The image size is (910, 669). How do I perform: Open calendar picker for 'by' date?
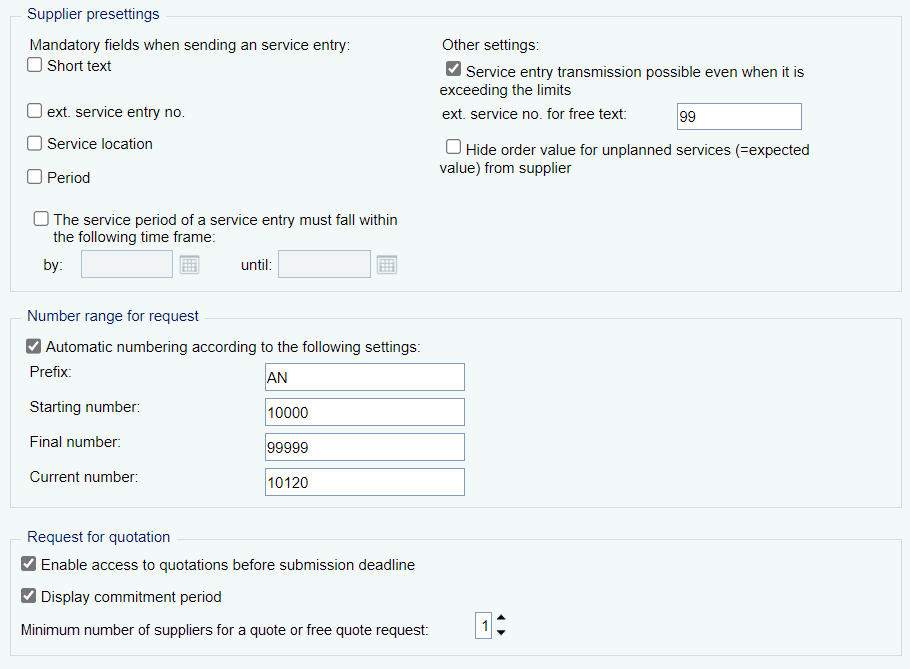point(189,265)
